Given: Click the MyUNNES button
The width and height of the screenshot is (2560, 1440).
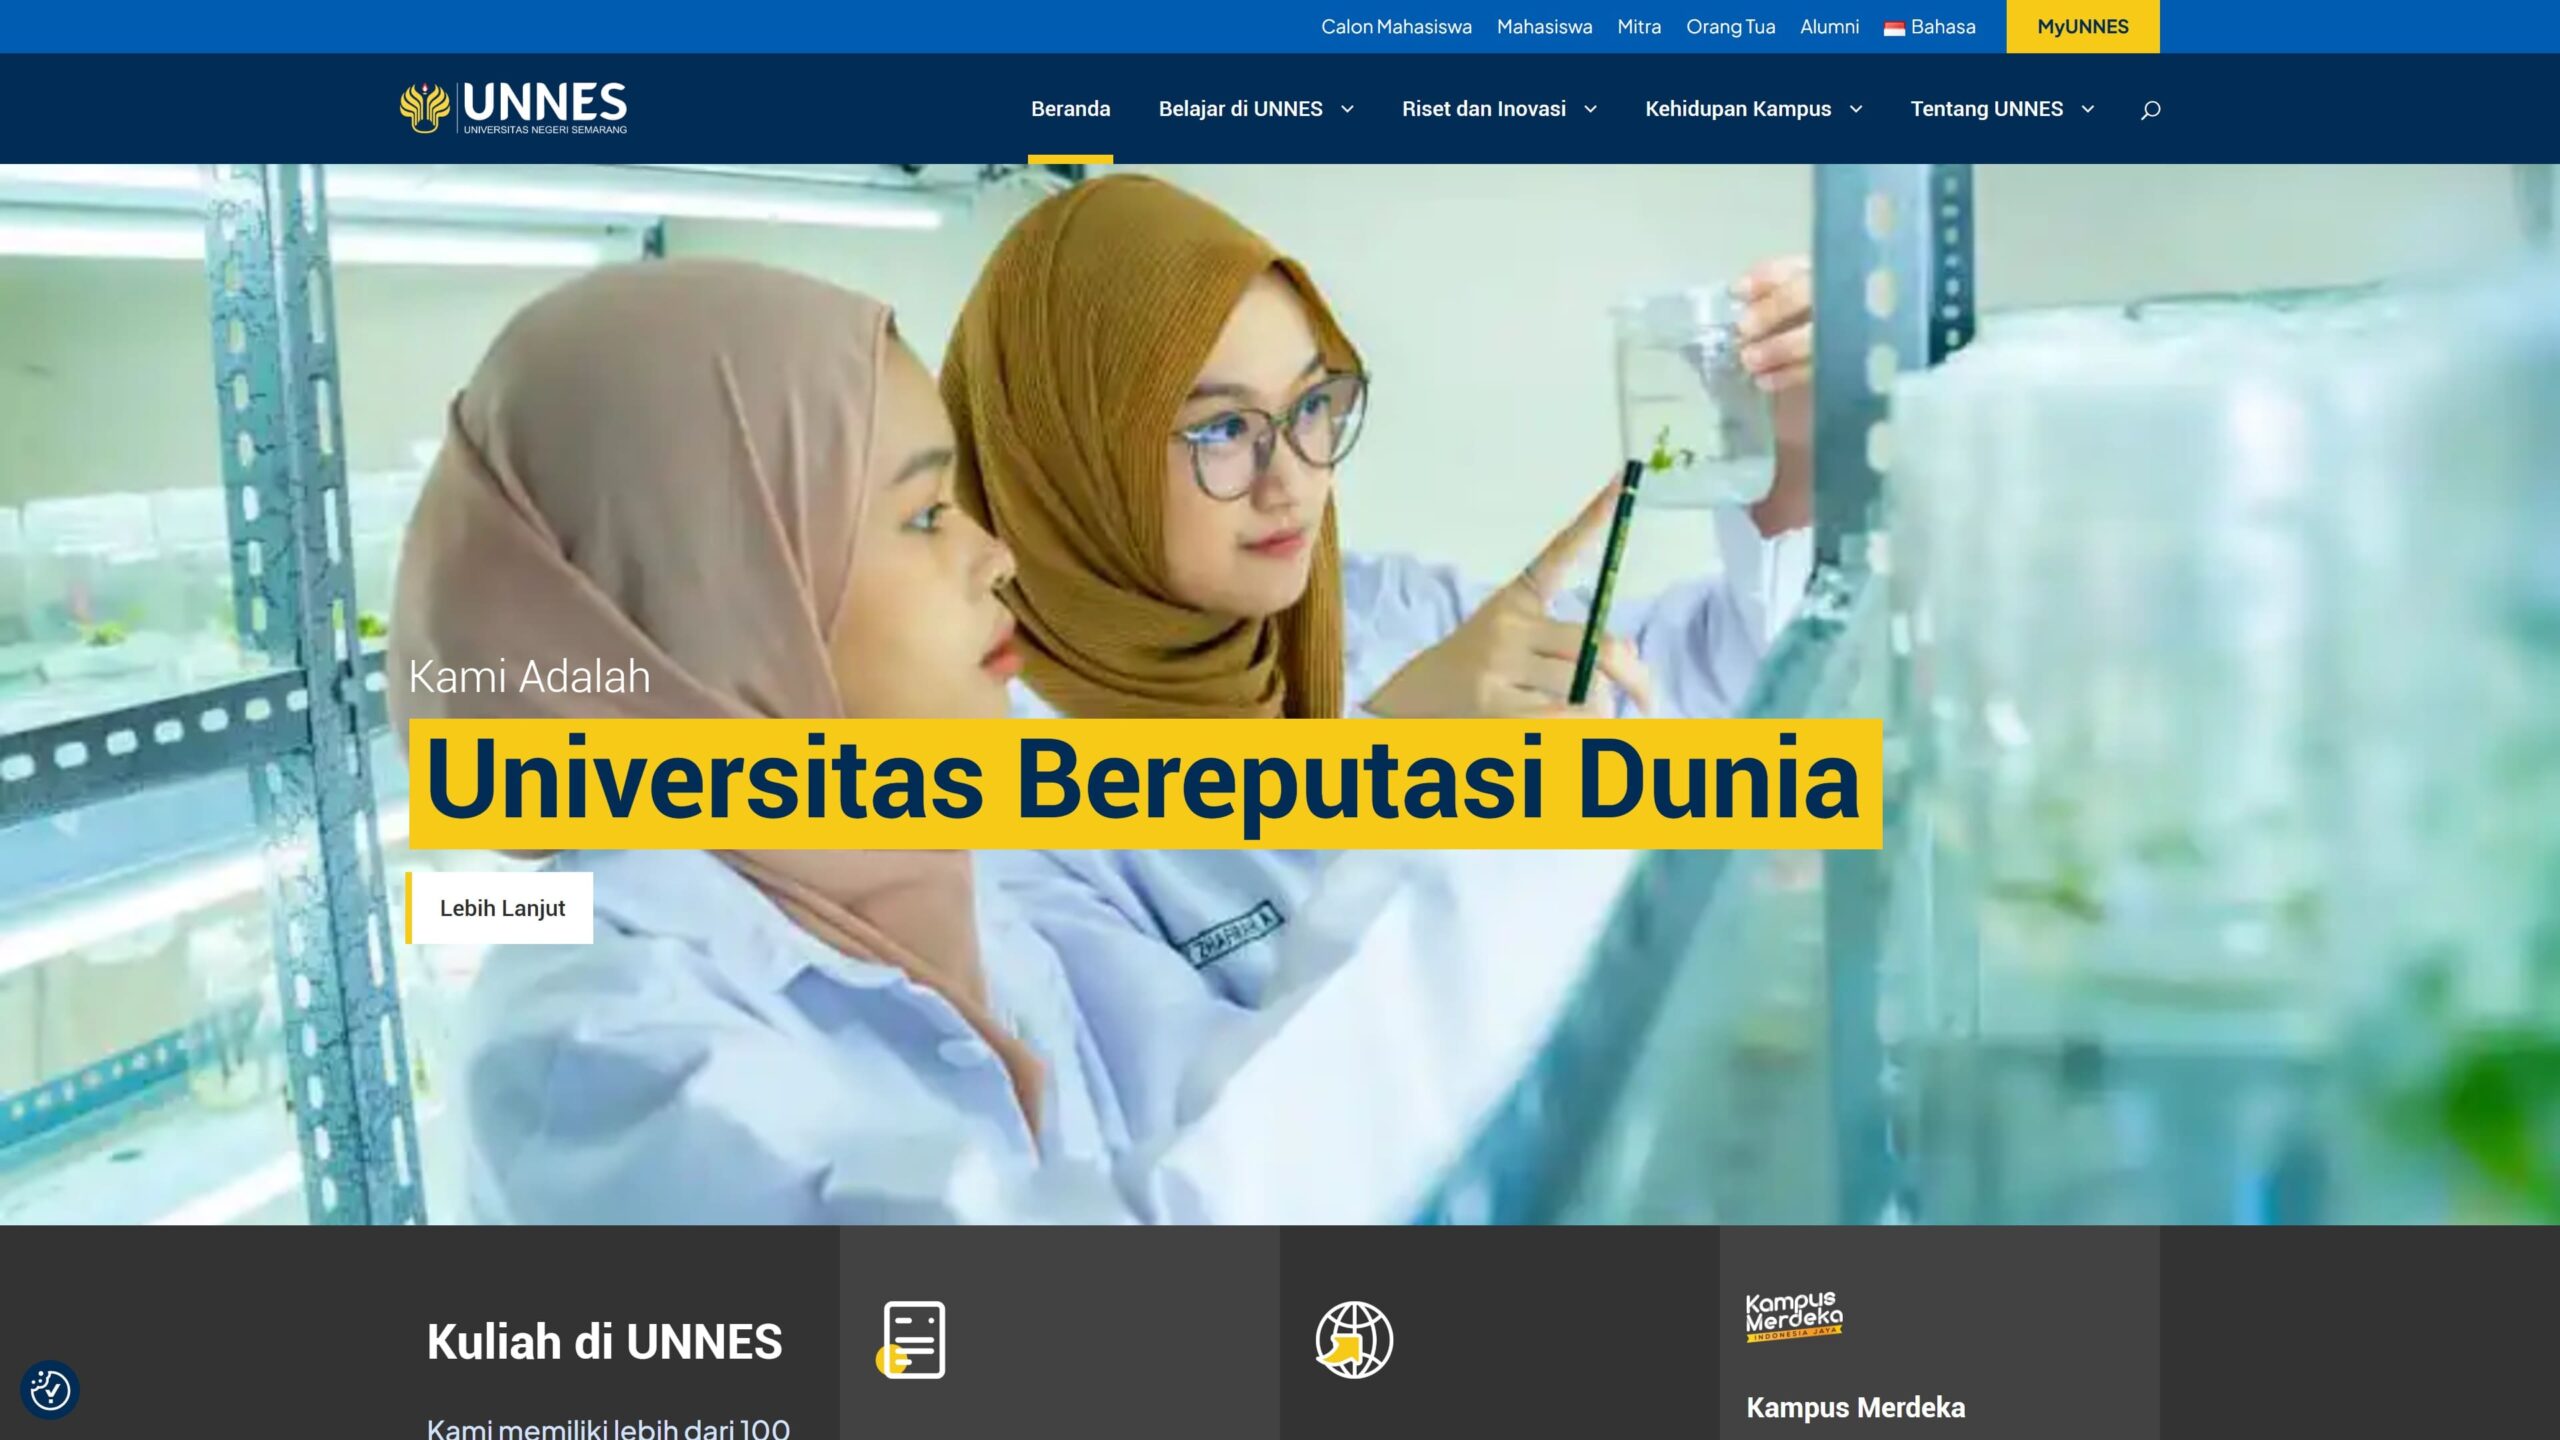Looking at the screenshot, I should [2082, 27].
